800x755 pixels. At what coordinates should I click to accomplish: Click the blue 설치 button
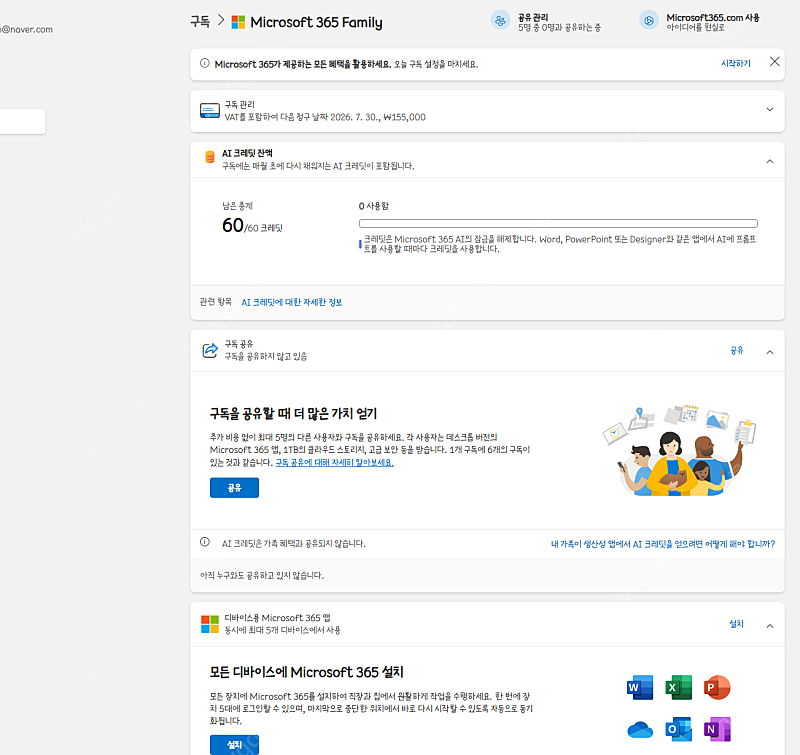coord(234,745)
